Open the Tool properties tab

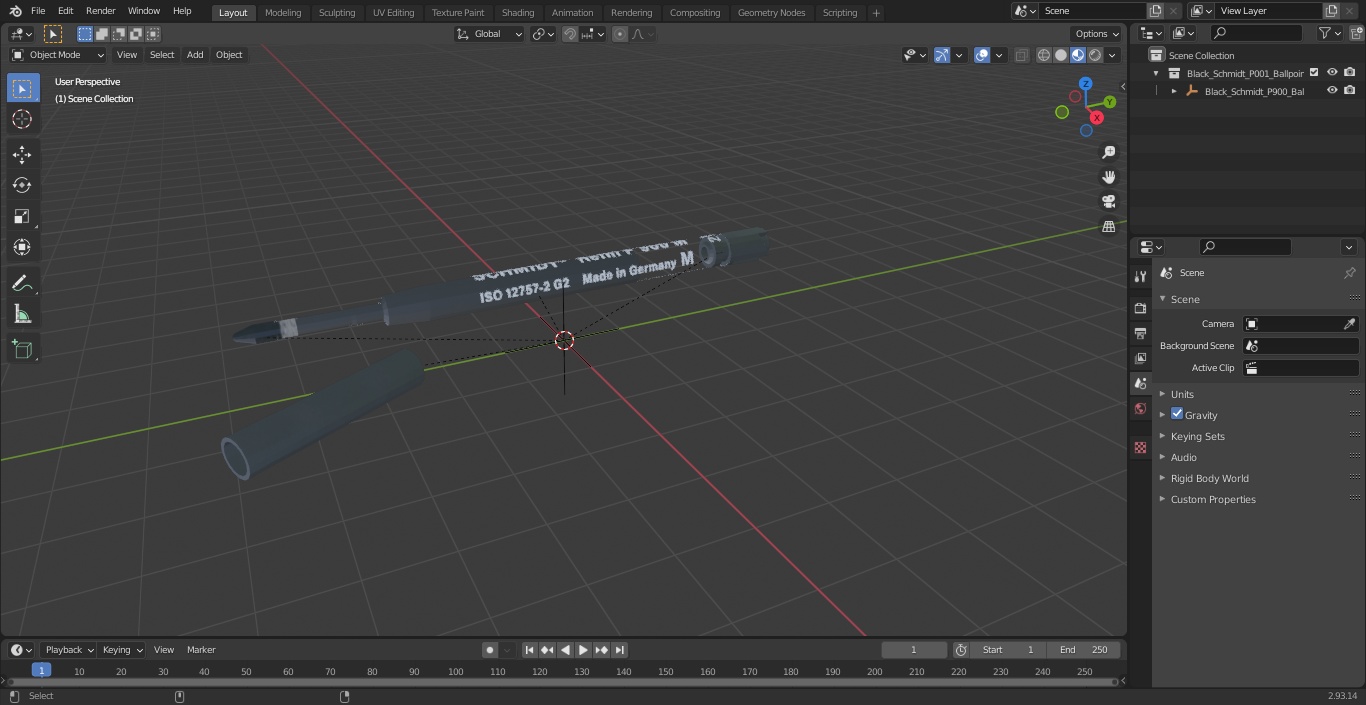(1140, 276)
